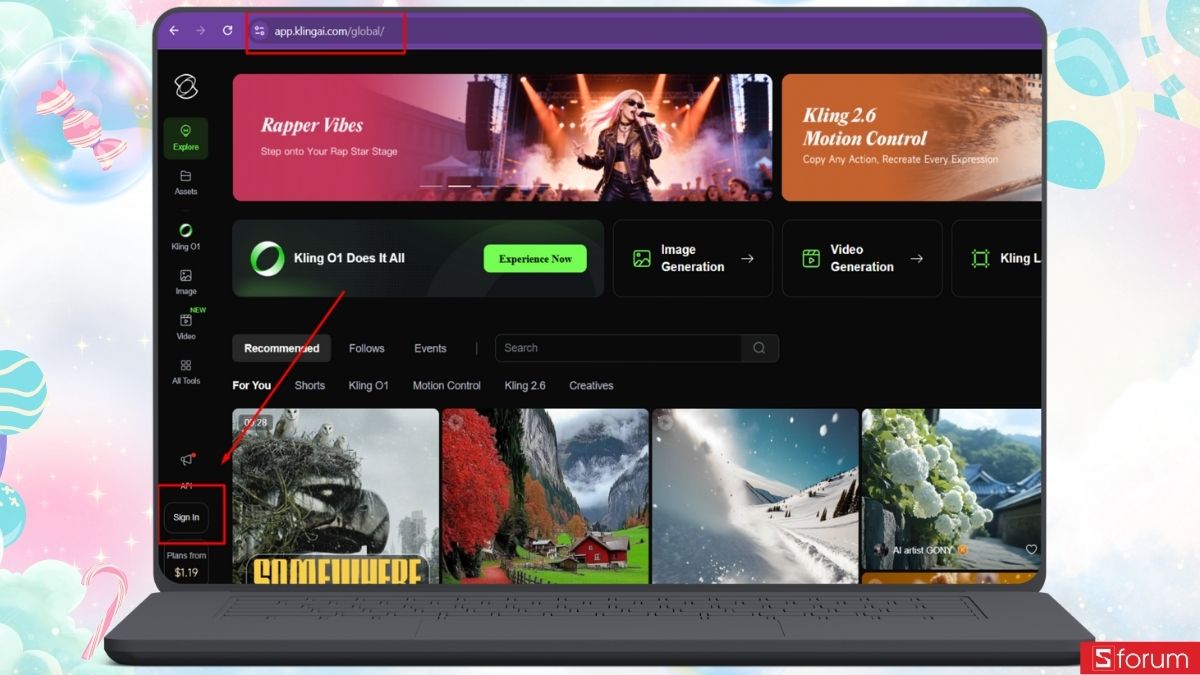The width and height of the screenshot is (1200, 675).
Task: Open the white hydrangea flowers thumbnail
Action: tap(951, 489)
